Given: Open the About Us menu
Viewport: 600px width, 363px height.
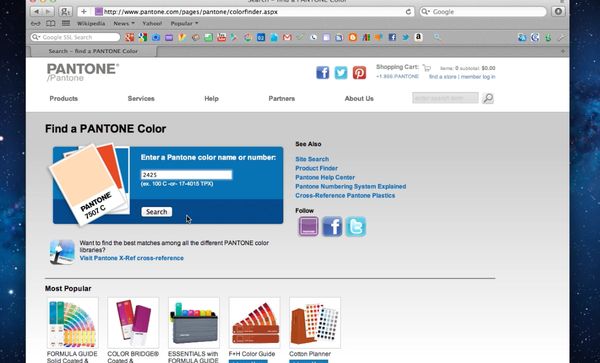Looking at the screenshot, I should (x=359, y=98).
